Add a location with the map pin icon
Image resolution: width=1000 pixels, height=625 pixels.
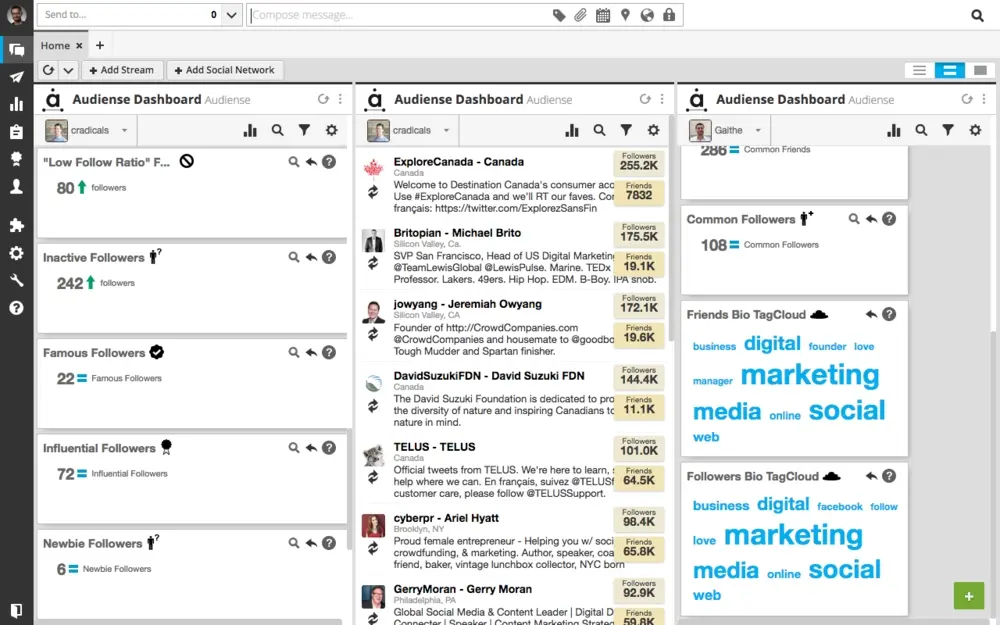(x=625, y=15)
